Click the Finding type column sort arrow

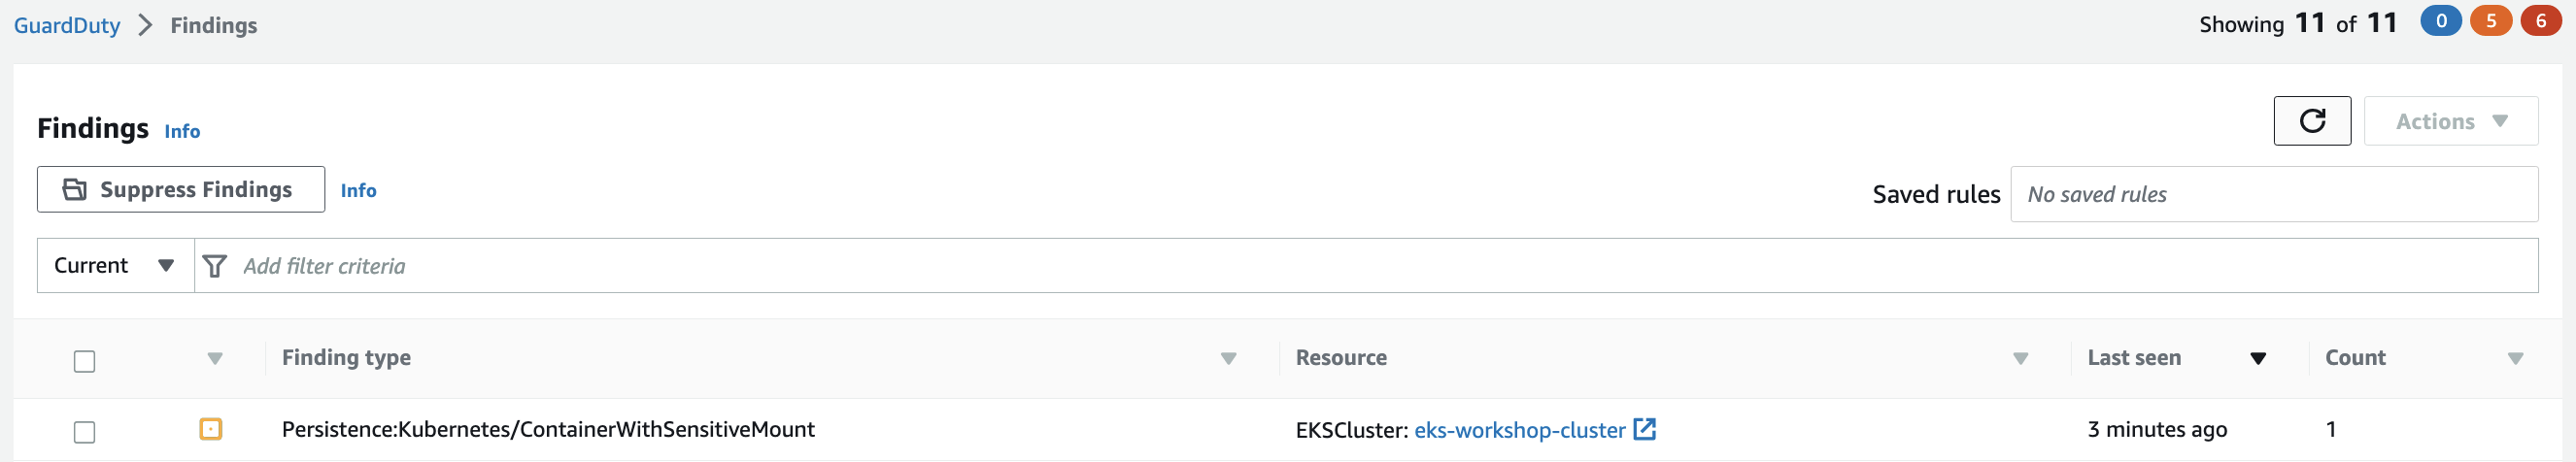point(1228,359)
